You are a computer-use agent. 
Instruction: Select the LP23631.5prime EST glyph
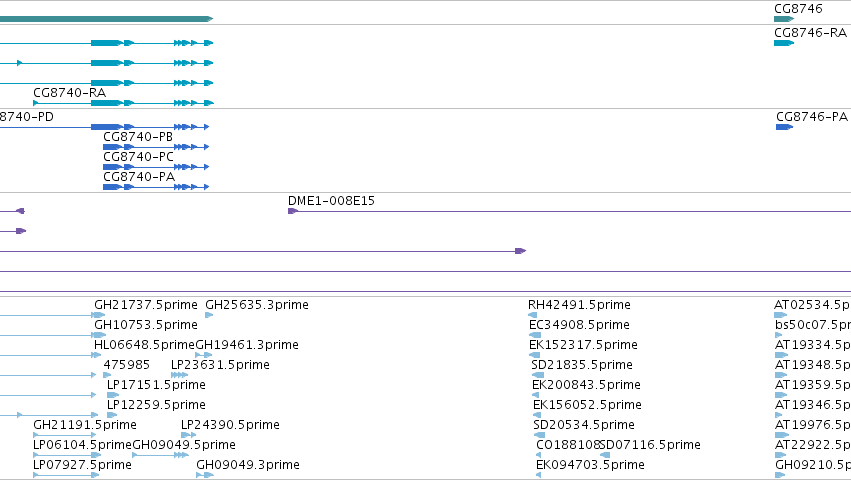(180, 375)
